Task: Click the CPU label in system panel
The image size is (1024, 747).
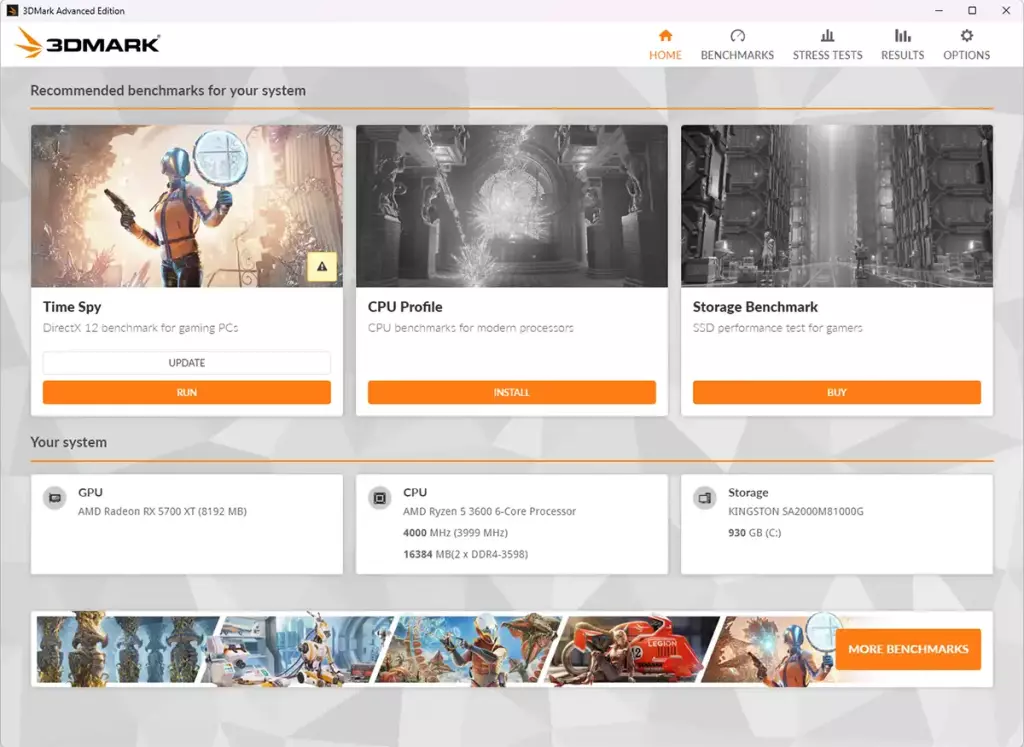Action: coord(415,492)
